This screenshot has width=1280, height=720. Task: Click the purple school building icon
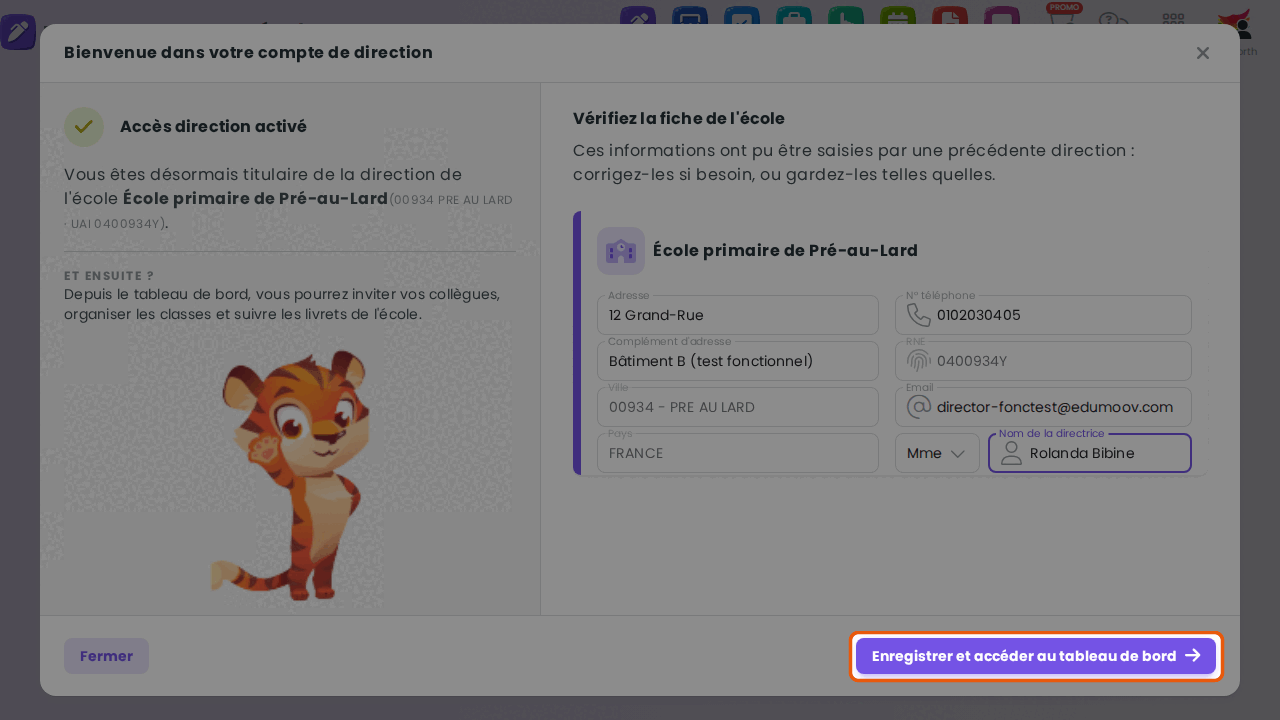(621, 251)
